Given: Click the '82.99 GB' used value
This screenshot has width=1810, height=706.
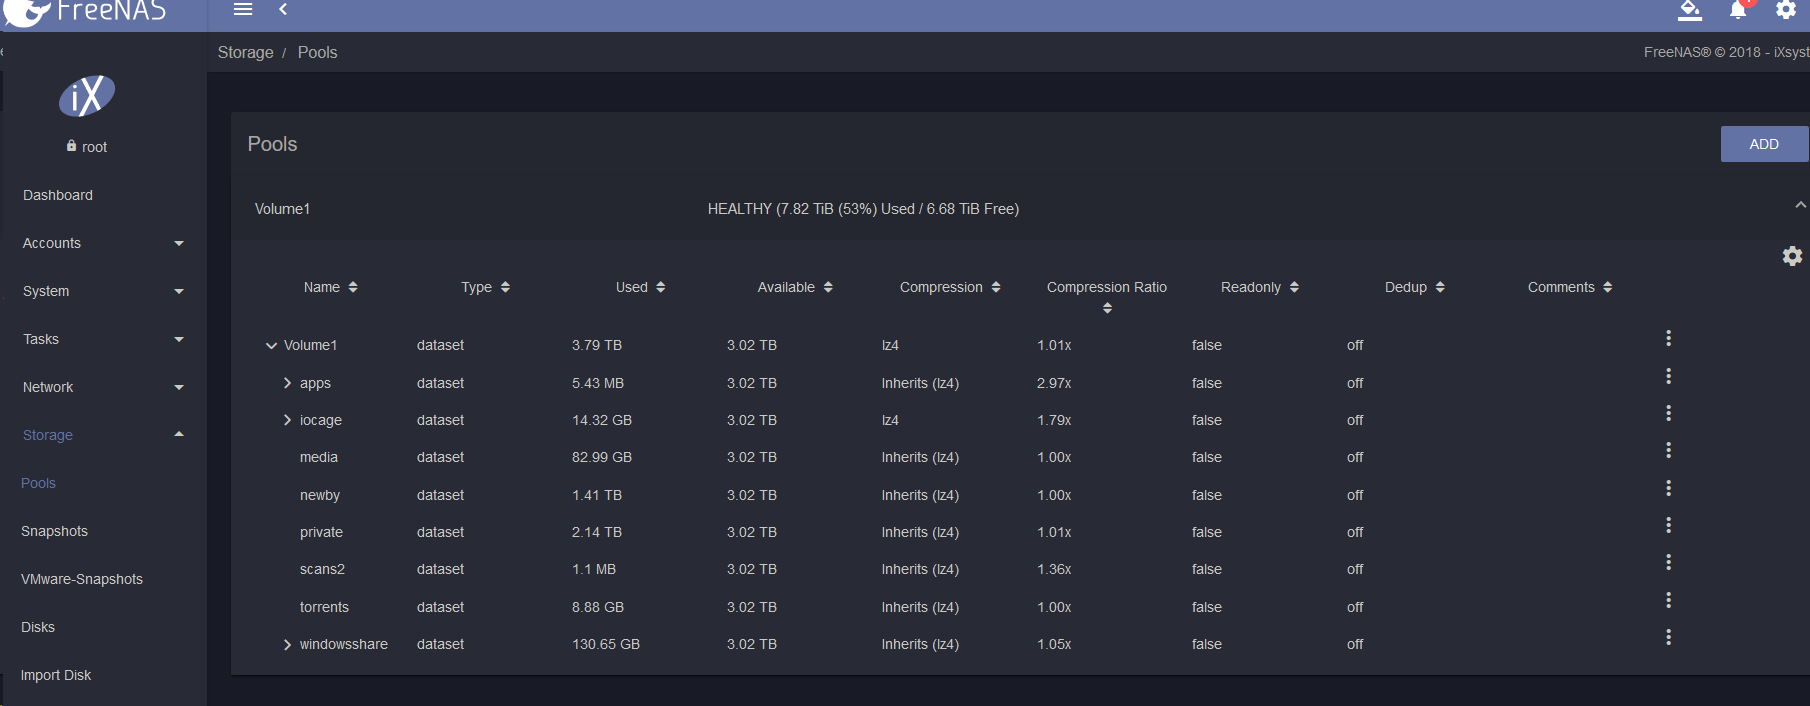Looking at the screenshot, I should tap(601, 457).
